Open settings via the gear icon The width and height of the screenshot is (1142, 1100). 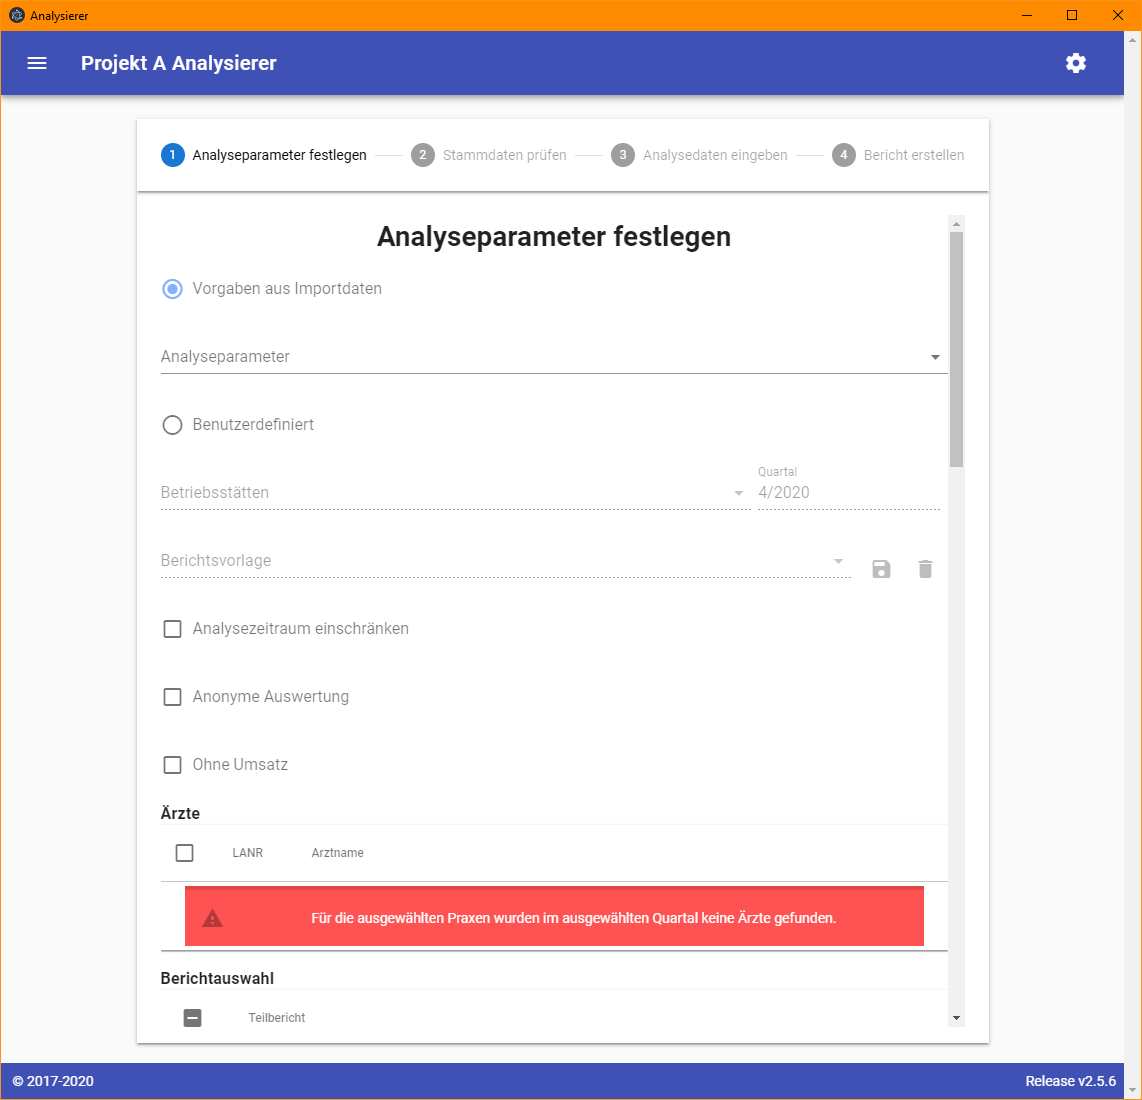click(1076, 63)
